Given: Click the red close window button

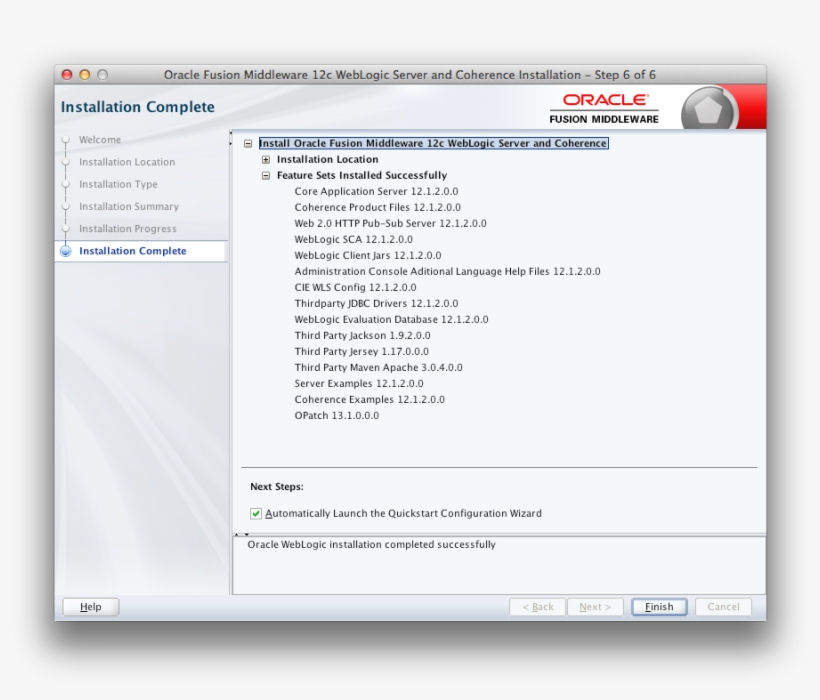Looking at the screenshot, I should point(67,75).
